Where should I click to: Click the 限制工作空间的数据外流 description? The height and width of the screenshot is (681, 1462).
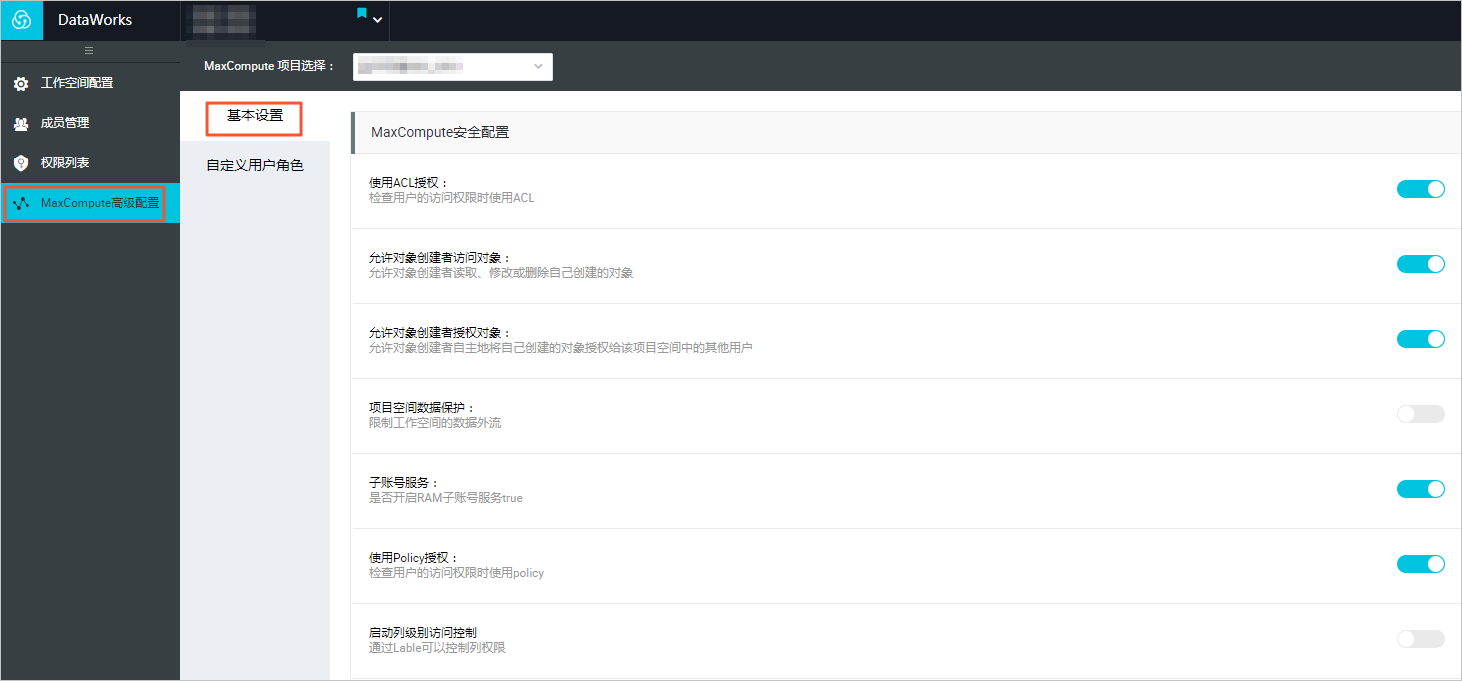click(x=435, y=423)
